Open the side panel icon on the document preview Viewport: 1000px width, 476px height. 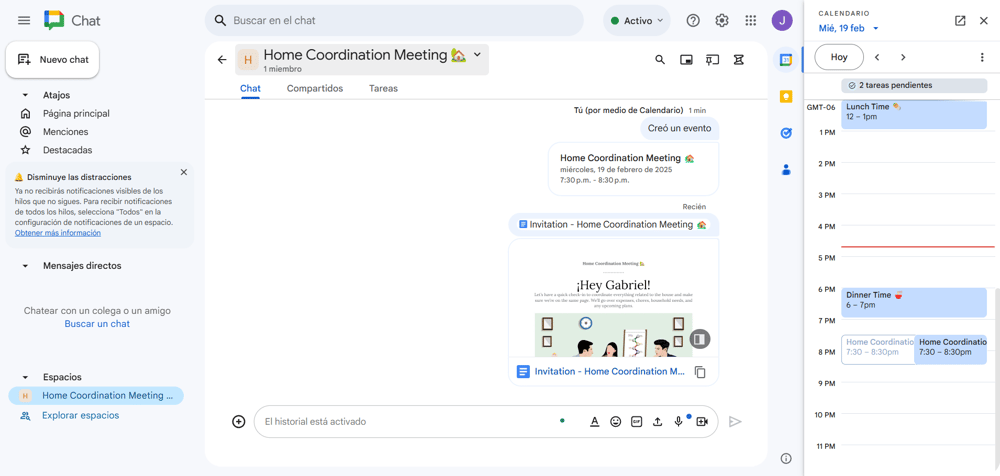click(700, 338)
